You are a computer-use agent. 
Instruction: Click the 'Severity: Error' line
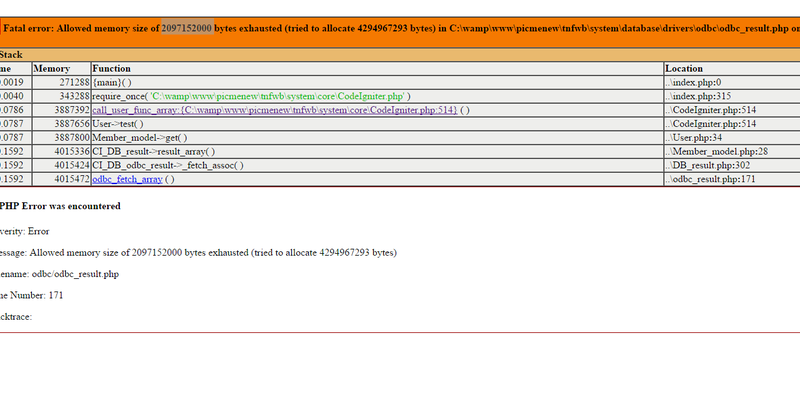24,231
